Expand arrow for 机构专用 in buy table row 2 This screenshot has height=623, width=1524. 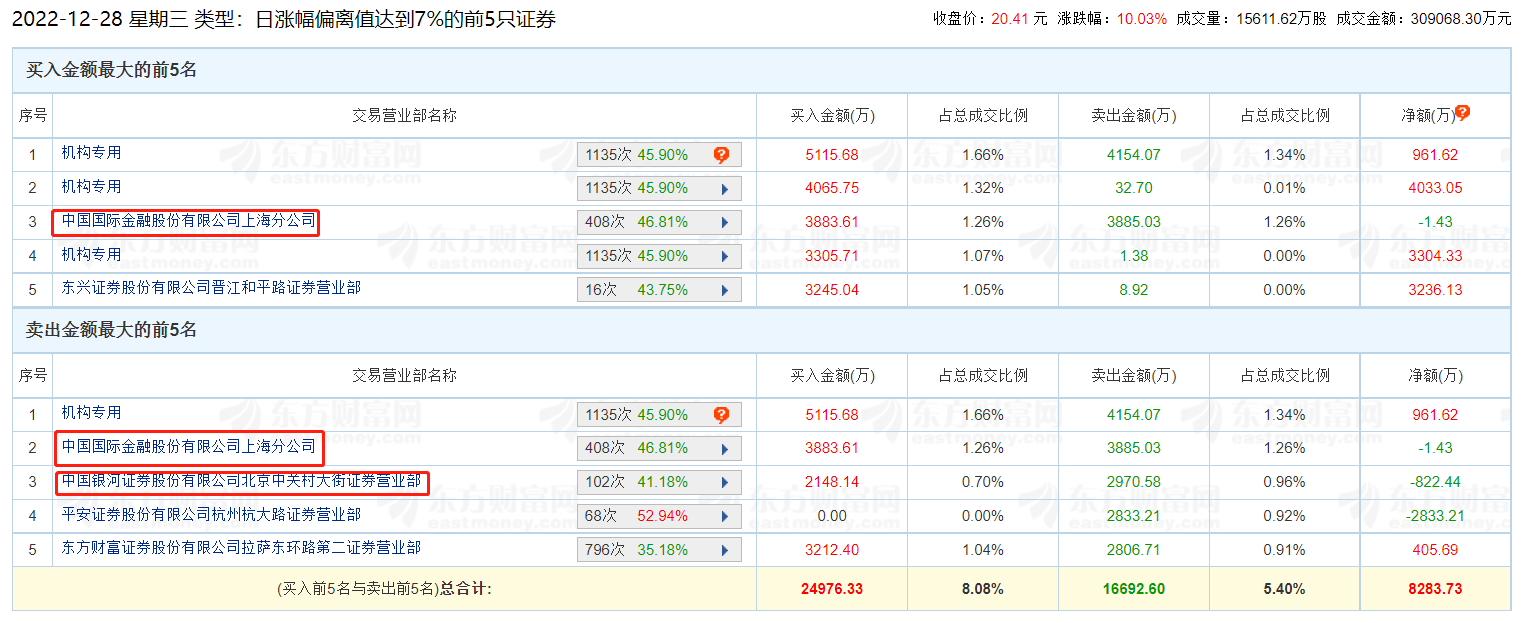coord(724,188)
